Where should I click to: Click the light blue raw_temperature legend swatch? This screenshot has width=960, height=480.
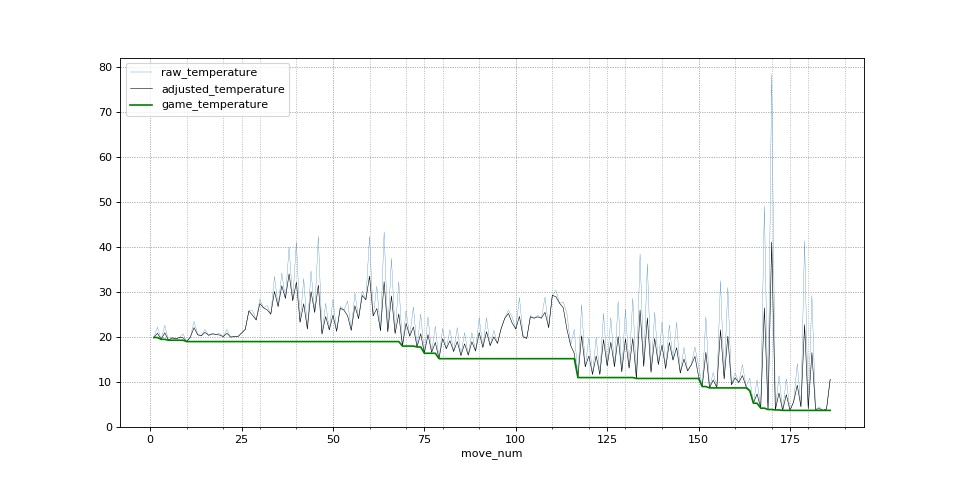(143, 73)
